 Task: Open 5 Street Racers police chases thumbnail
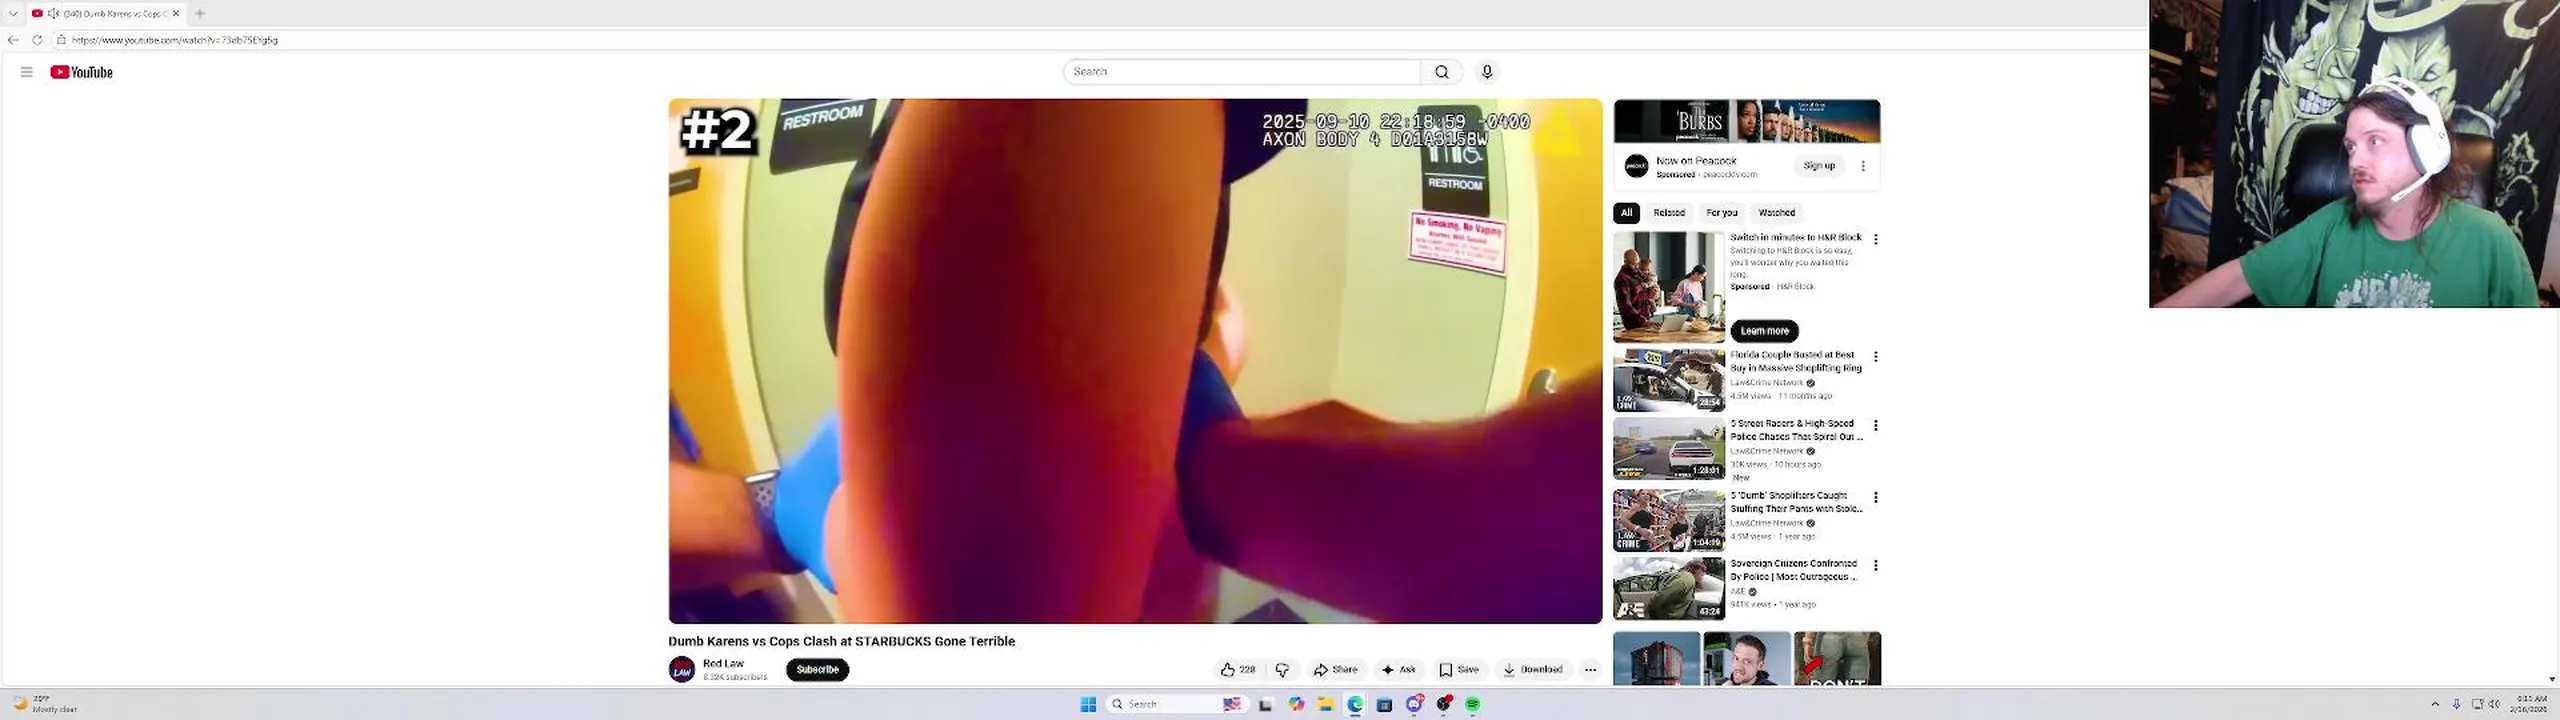tap(1669, 448)
